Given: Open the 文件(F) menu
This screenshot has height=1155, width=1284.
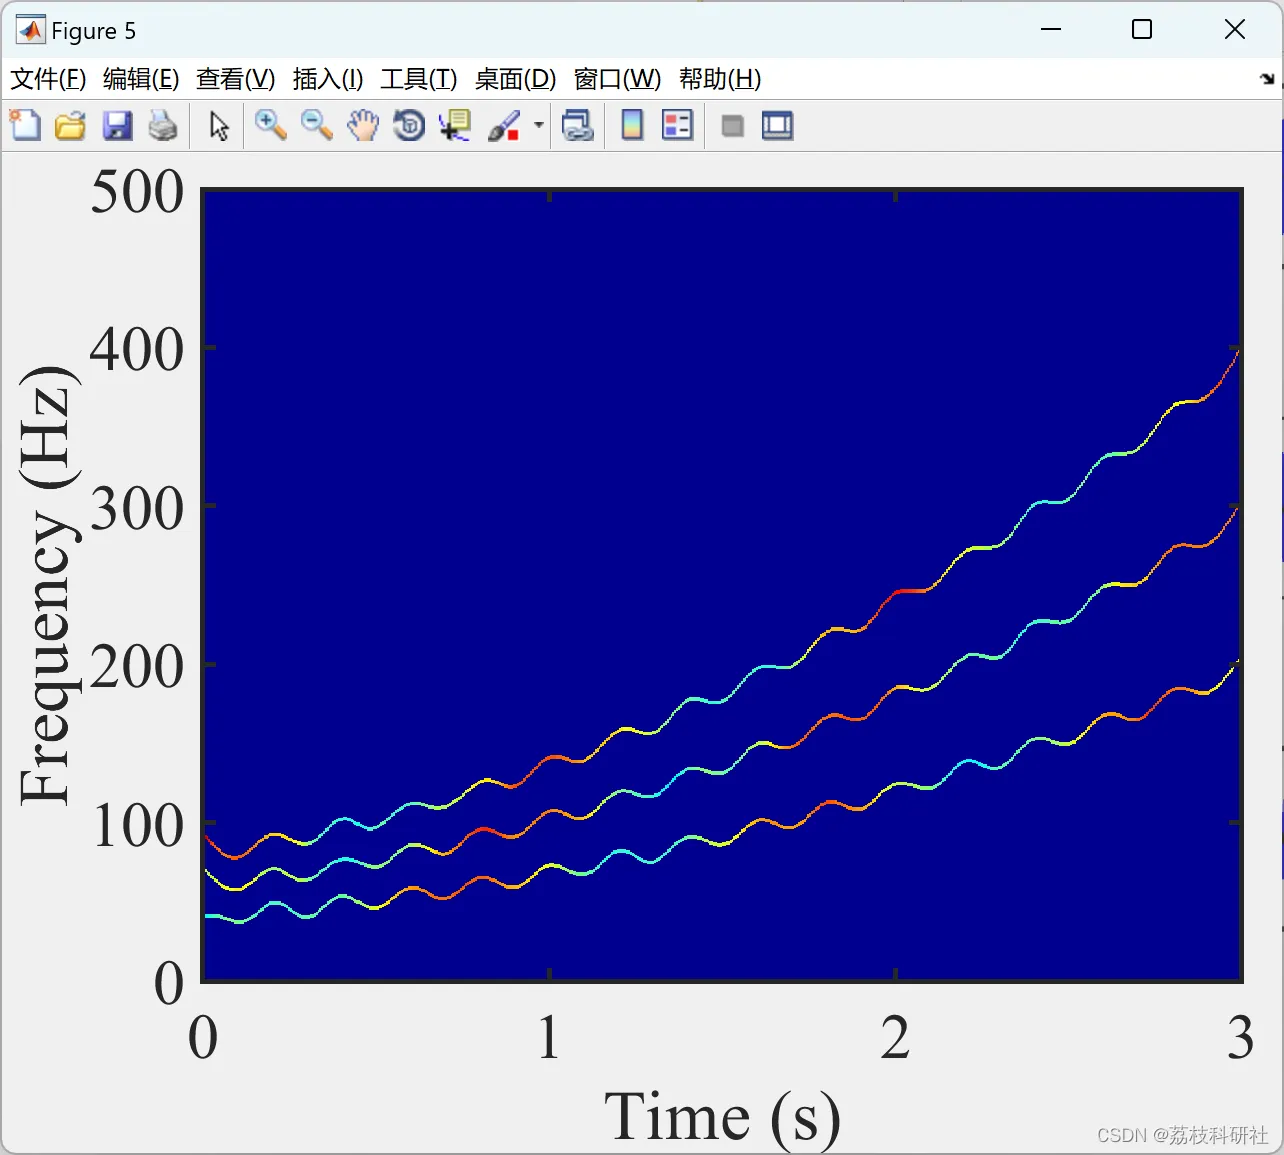Looking at the screenshot, I should [48, 79].
